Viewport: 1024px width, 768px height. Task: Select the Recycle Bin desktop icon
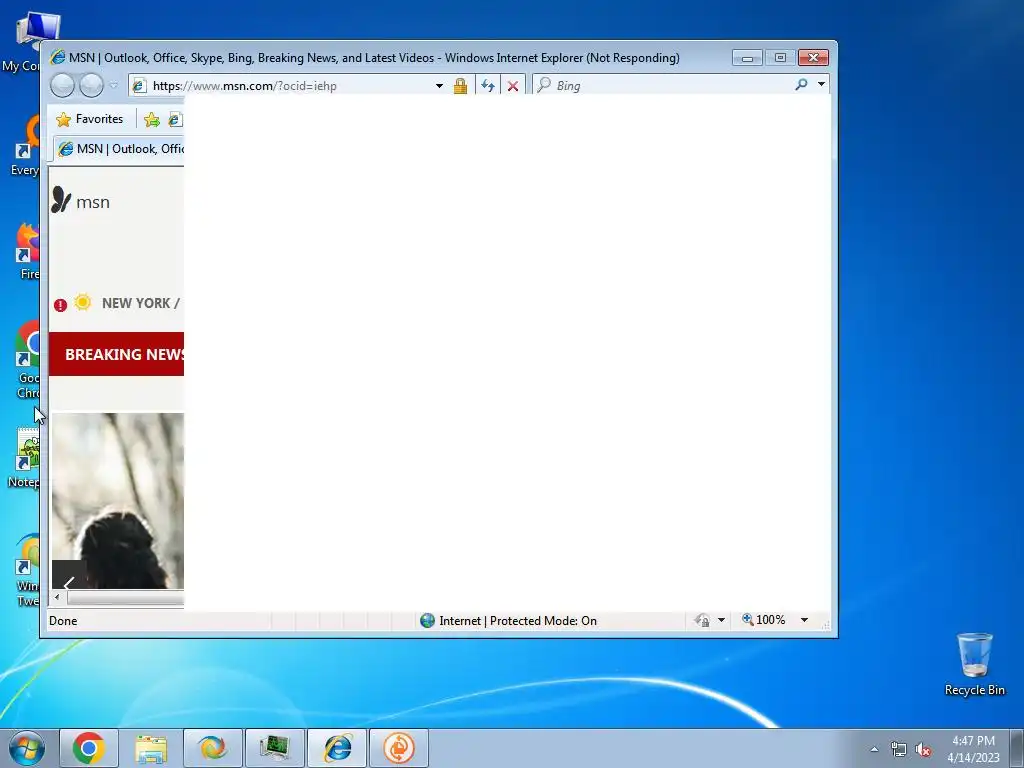tap(974, 664)
